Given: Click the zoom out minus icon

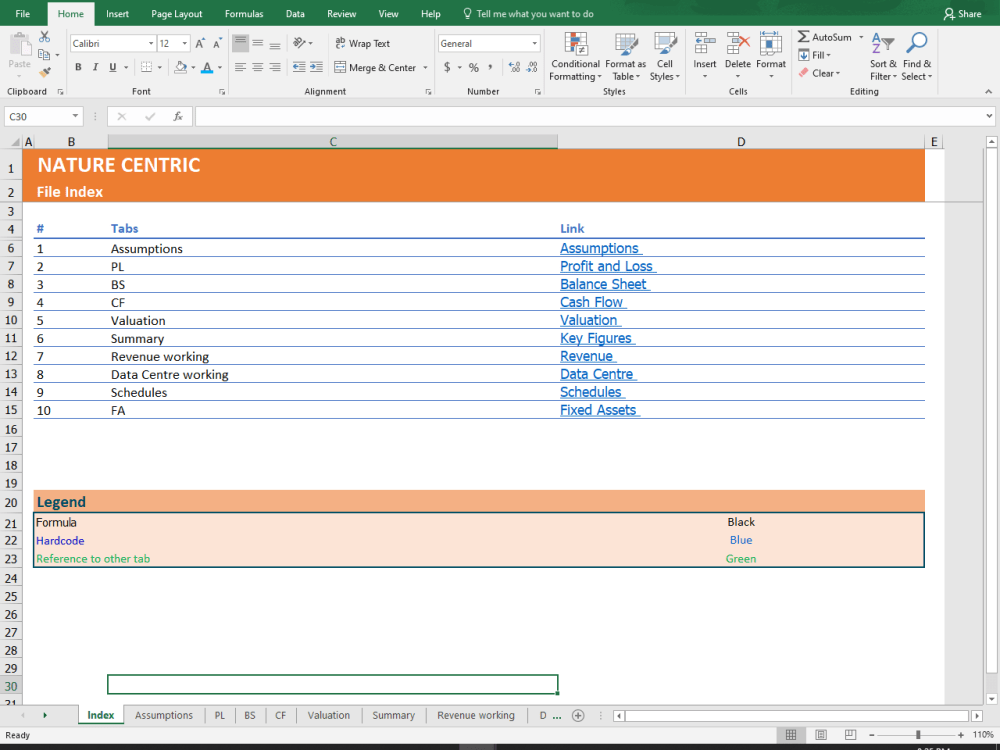Looking at the screenshot, I should coord(872,735).
